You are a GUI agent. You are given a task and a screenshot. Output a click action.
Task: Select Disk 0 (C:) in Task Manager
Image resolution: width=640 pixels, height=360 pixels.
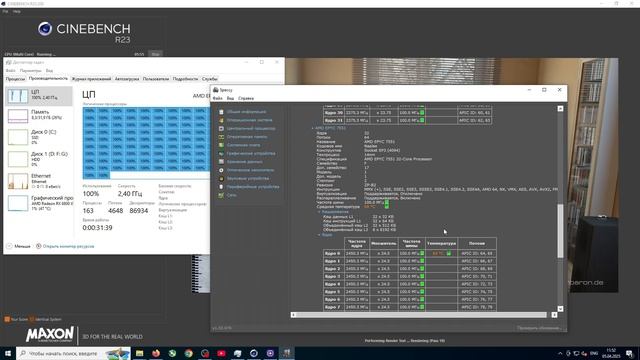[39, 137]
